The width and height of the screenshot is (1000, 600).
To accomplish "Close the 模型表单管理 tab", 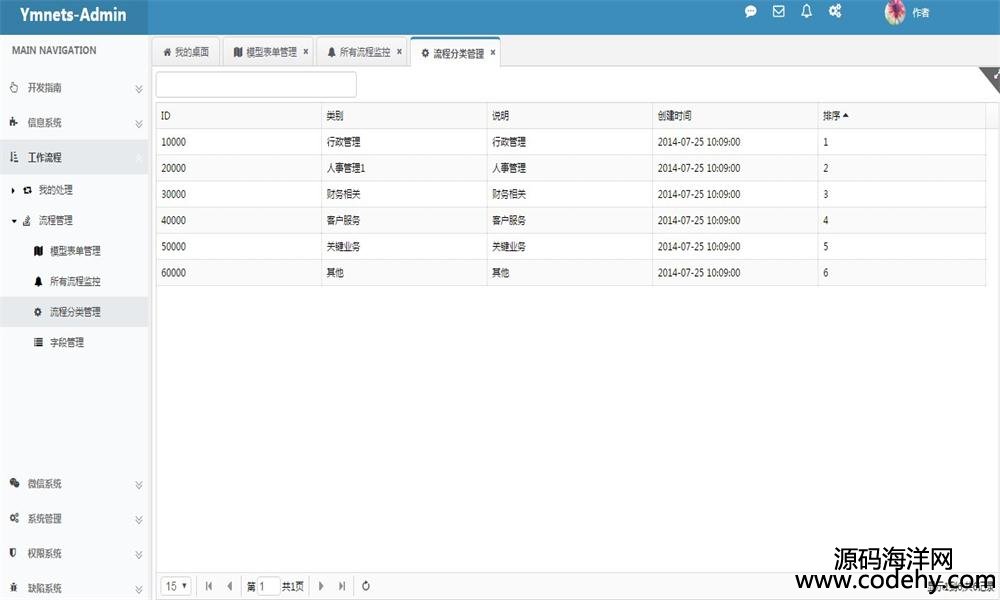I will click(x=305, y=52).
